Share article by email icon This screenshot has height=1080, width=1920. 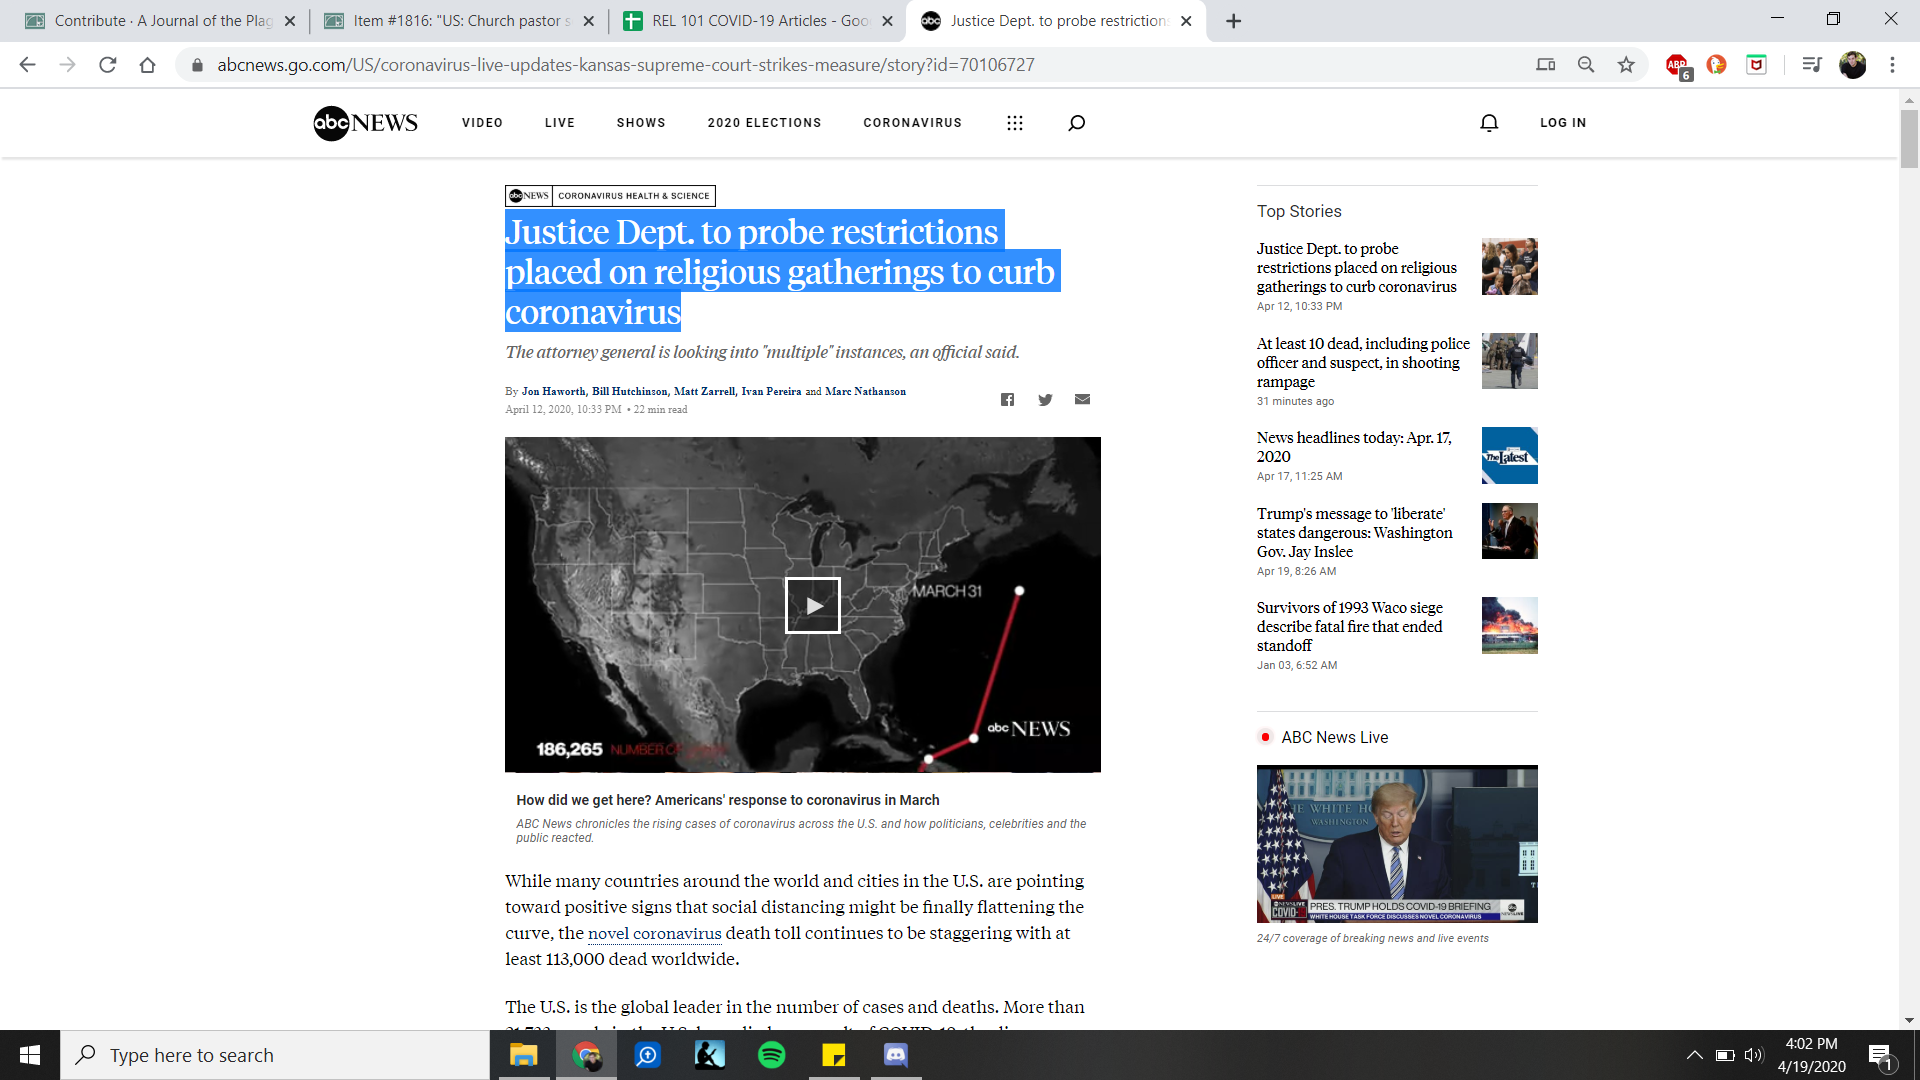1082,399
